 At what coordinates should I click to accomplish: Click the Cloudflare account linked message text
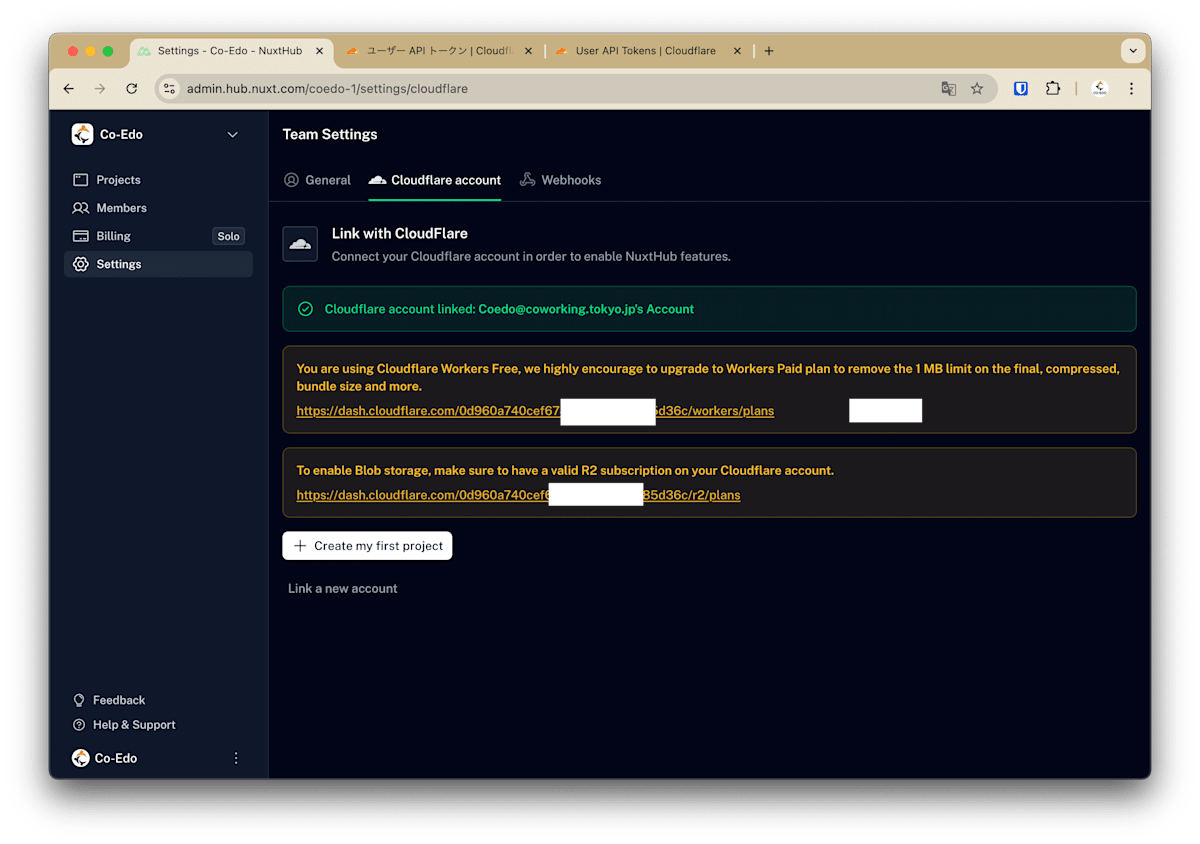[x=509, y=309]
